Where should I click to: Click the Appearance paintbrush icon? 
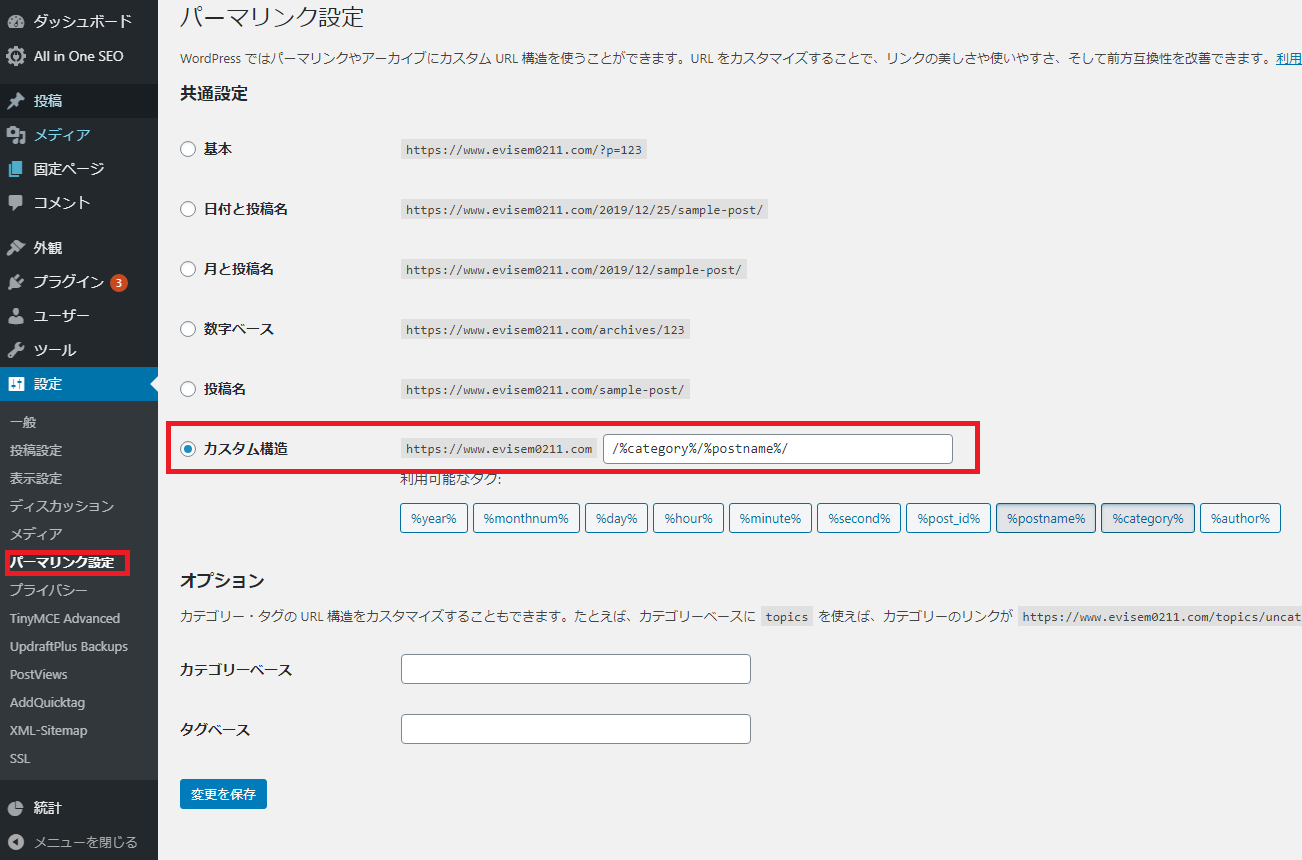click(16, 248)
